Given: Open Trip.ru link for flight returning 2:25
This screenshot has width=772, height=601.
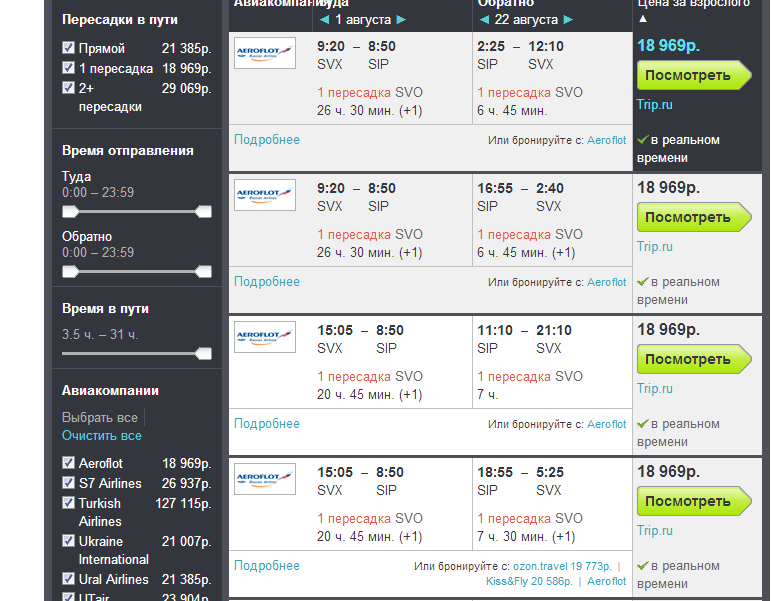Looking at the screenshot, I should pyautogui.click(x=654, y=105).
